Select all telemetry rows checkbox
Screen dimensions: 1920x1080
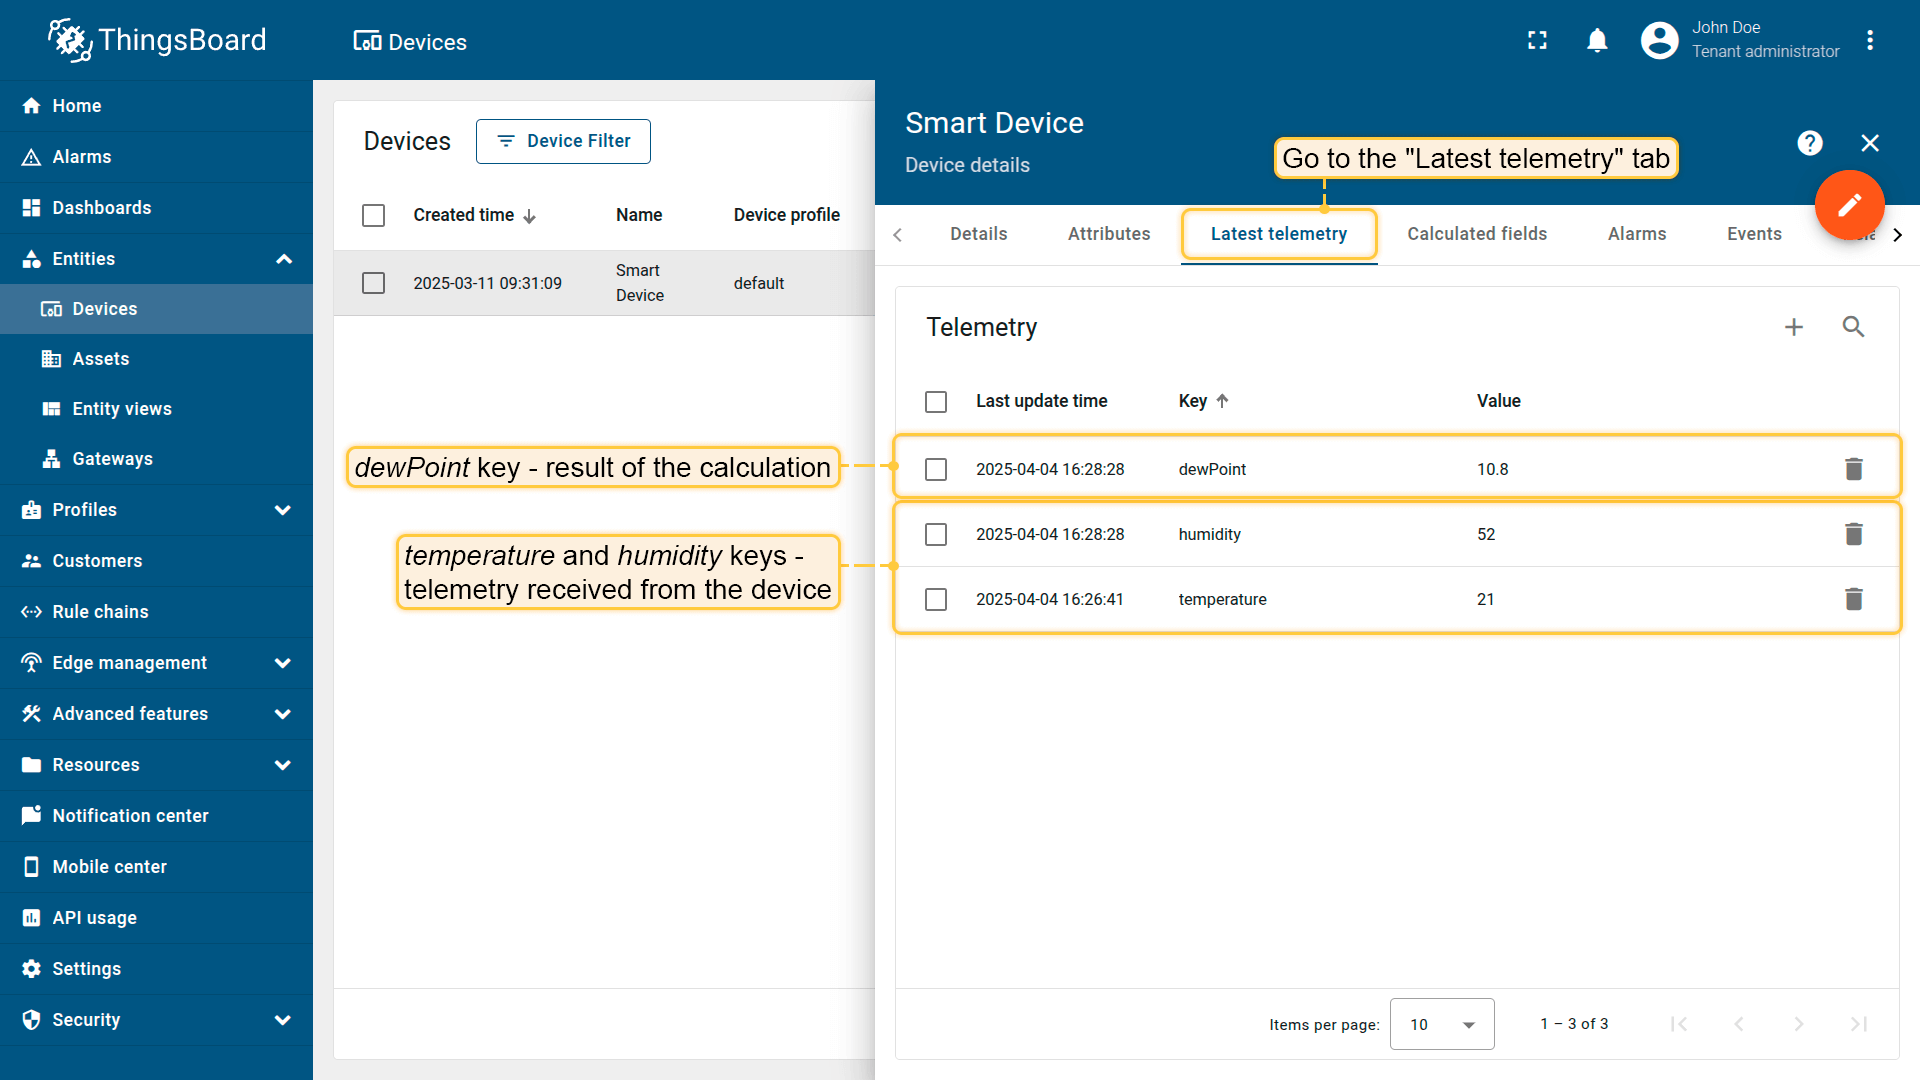coord(936,402)
